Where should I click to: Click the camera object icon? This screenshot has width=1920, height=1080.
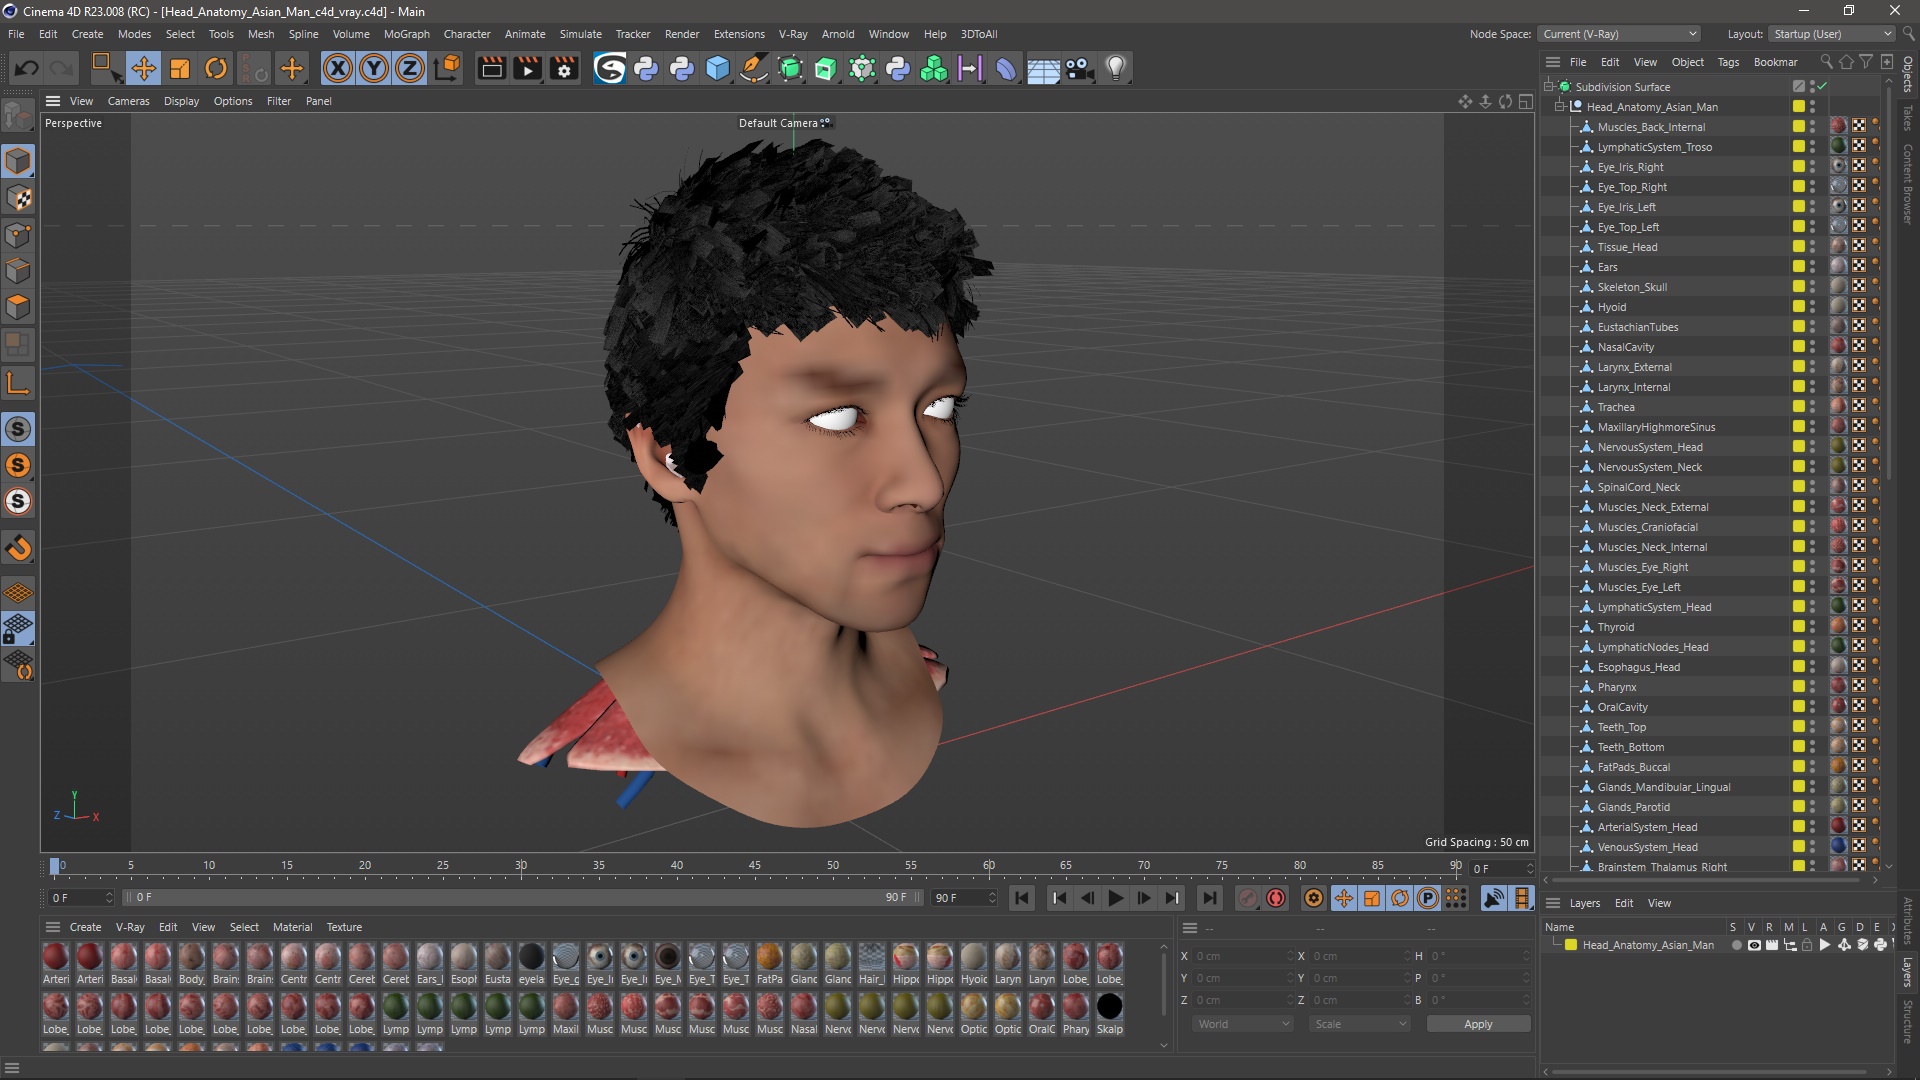pyautogui.click(x=1079, y=68)
